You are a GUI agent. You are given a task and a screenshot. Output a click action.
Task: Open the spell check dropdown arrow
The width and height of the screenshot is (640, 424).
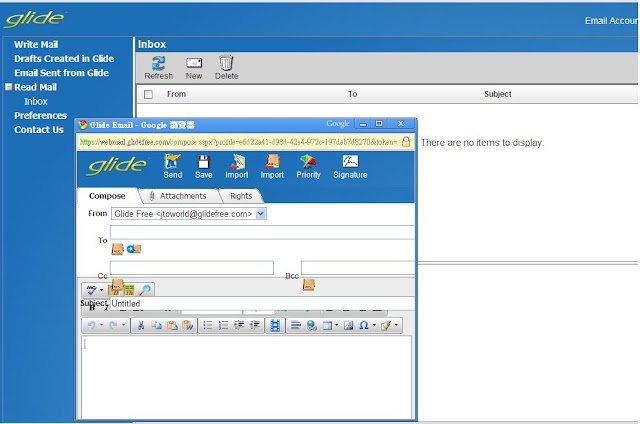point(101,290)
